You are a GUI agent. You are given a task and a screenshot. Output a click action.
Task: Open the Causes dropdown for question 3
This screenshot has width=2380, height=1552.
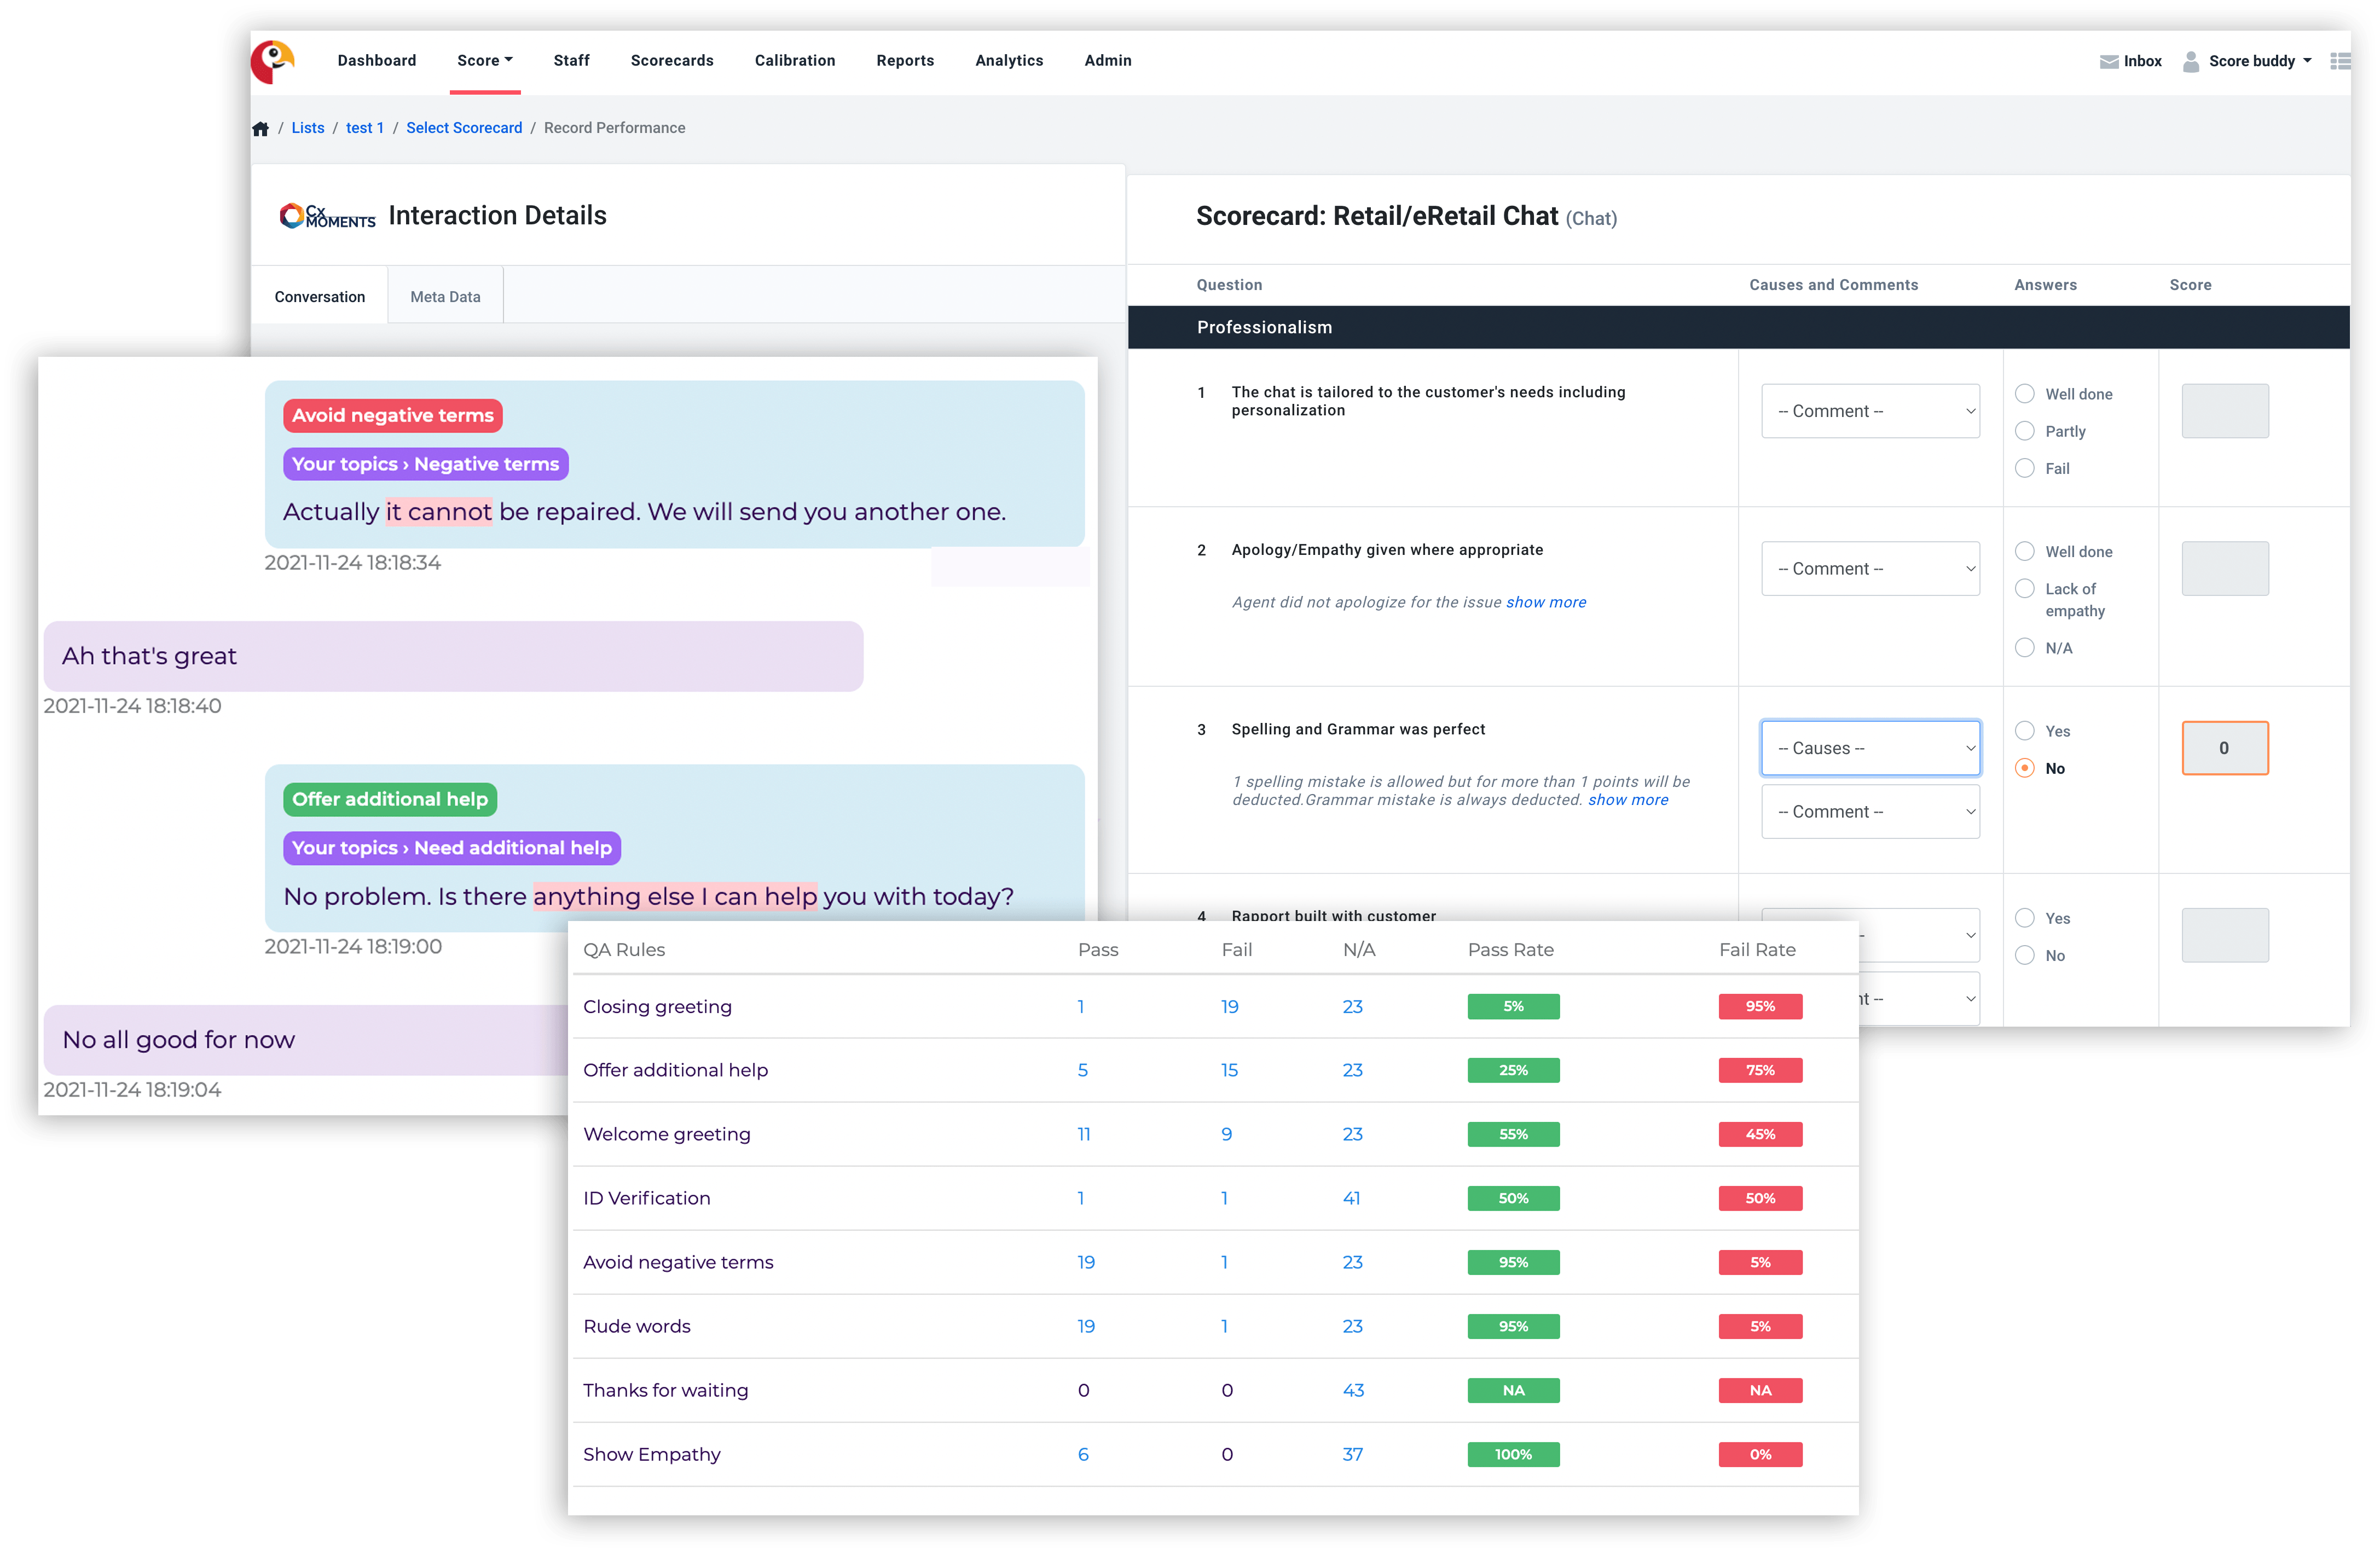[x=1869, y=748]
